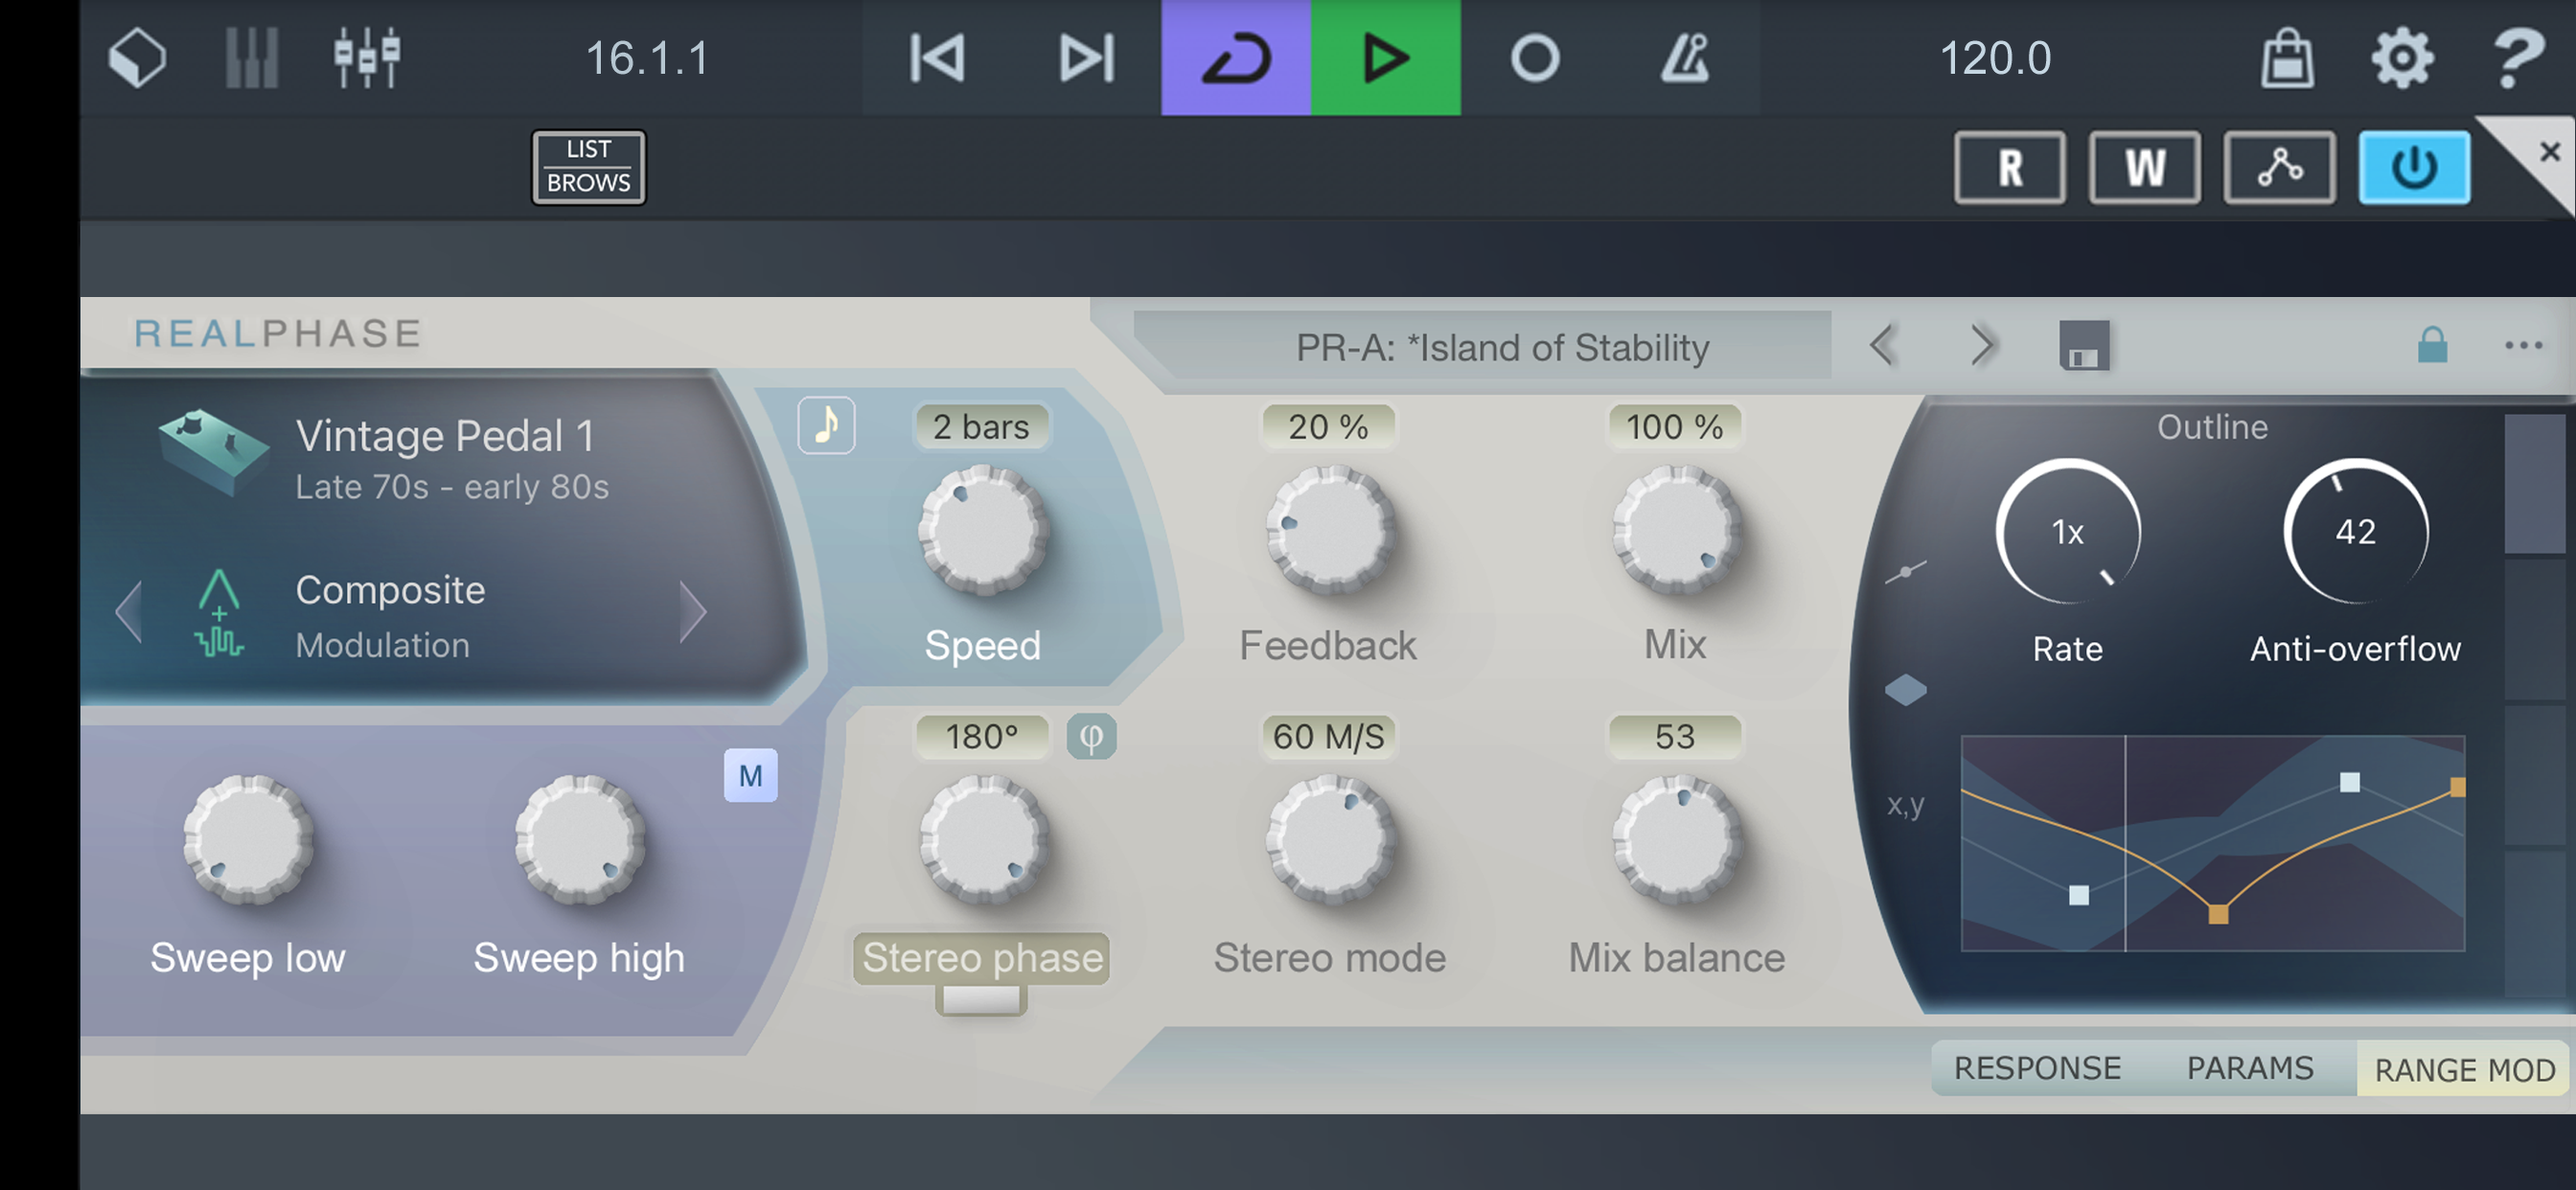Click the orange bottom node in graph
The height and width of the screenshot is (1190, 2576).
tap(2217, 913)
